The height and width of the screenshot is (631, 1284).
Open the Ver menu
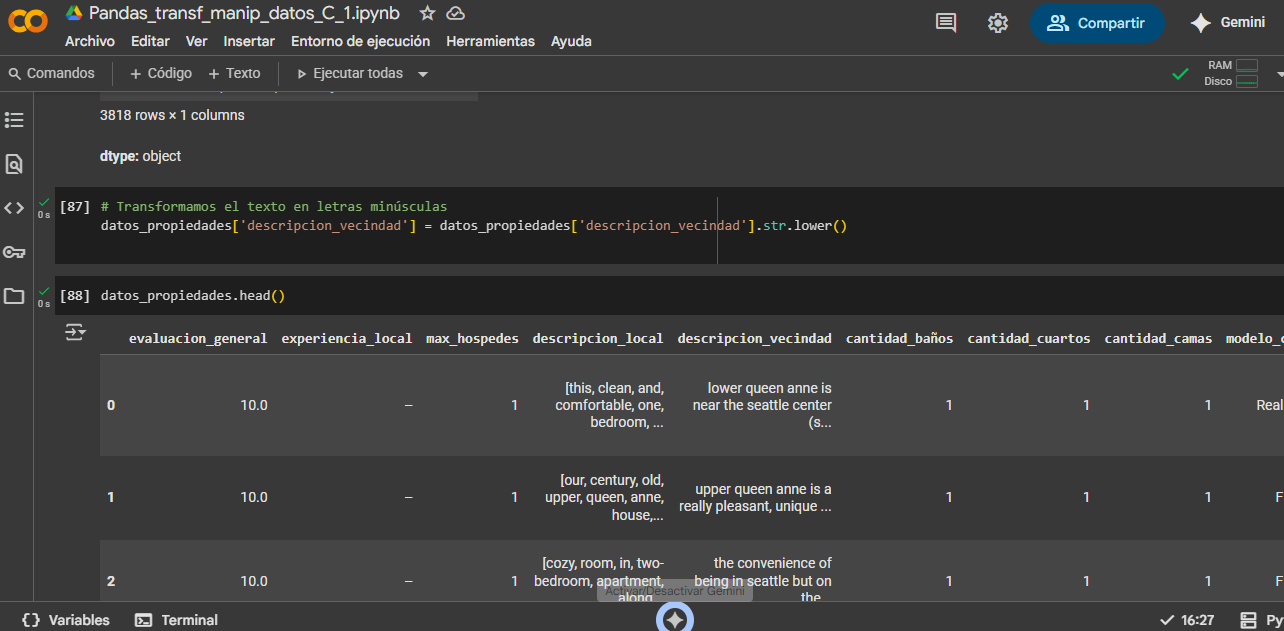(x=197, y=41)
